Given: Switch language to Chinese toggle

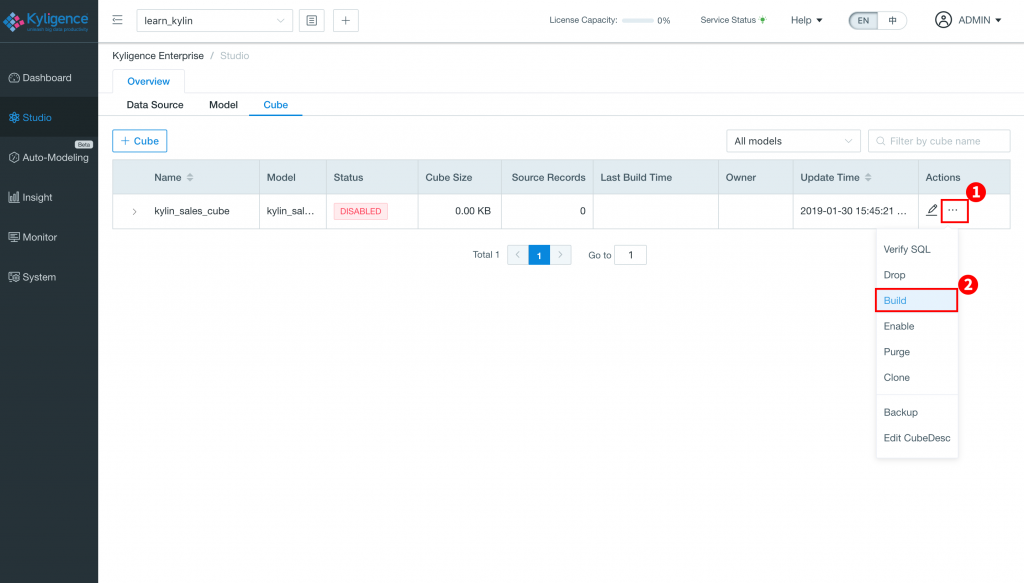Looking at the screenshot, I should (x=892, y=20).
